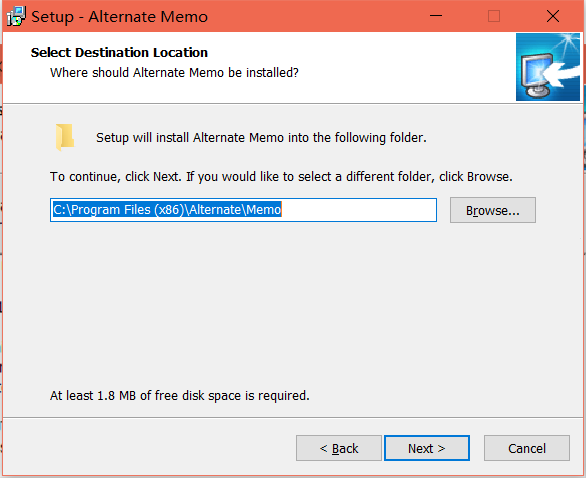Click the setup installer icon in title bar
Image resolution: width=586 pixels, height=478 pixels.
16,16
